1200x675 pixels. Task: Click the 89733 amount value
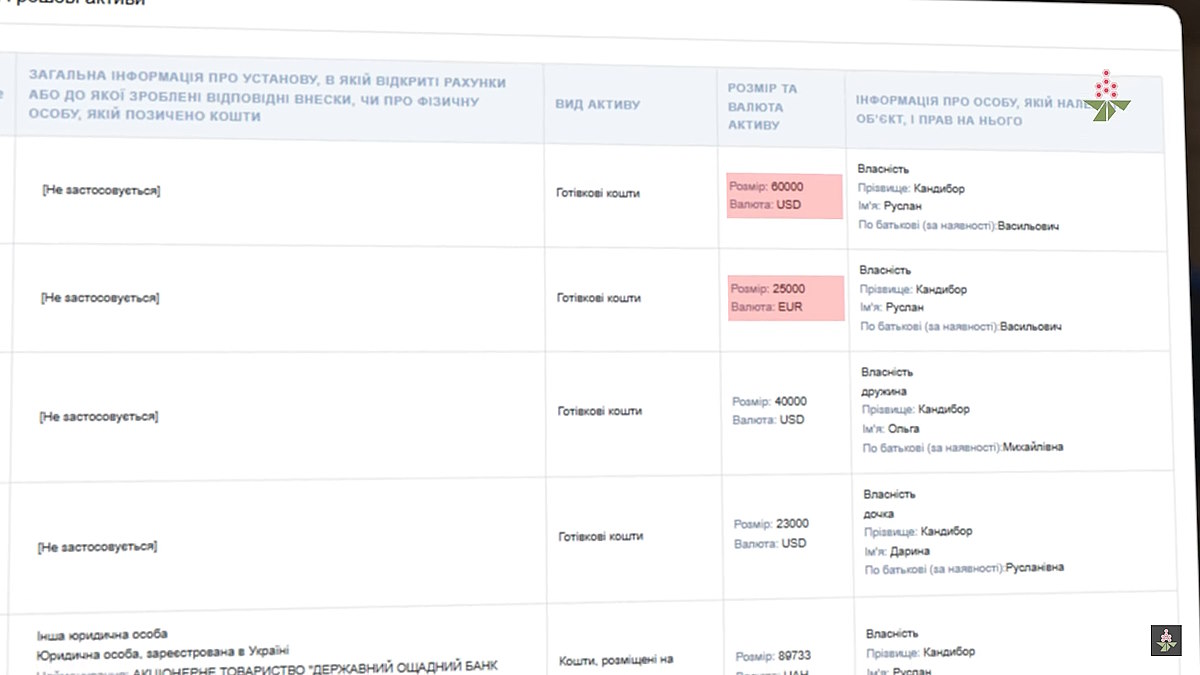773,656
